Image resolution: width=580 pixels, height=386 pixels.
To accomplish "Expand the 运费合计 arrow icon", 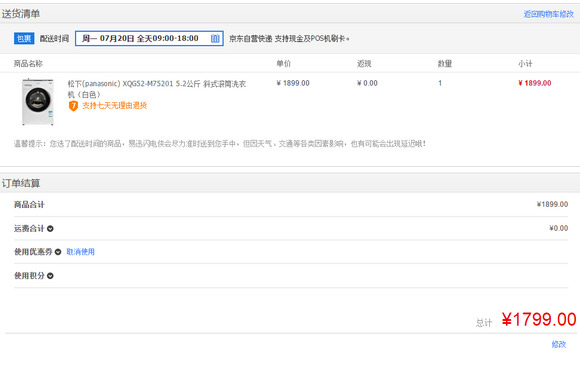I will pyautogui.click(x=50, y=229).
